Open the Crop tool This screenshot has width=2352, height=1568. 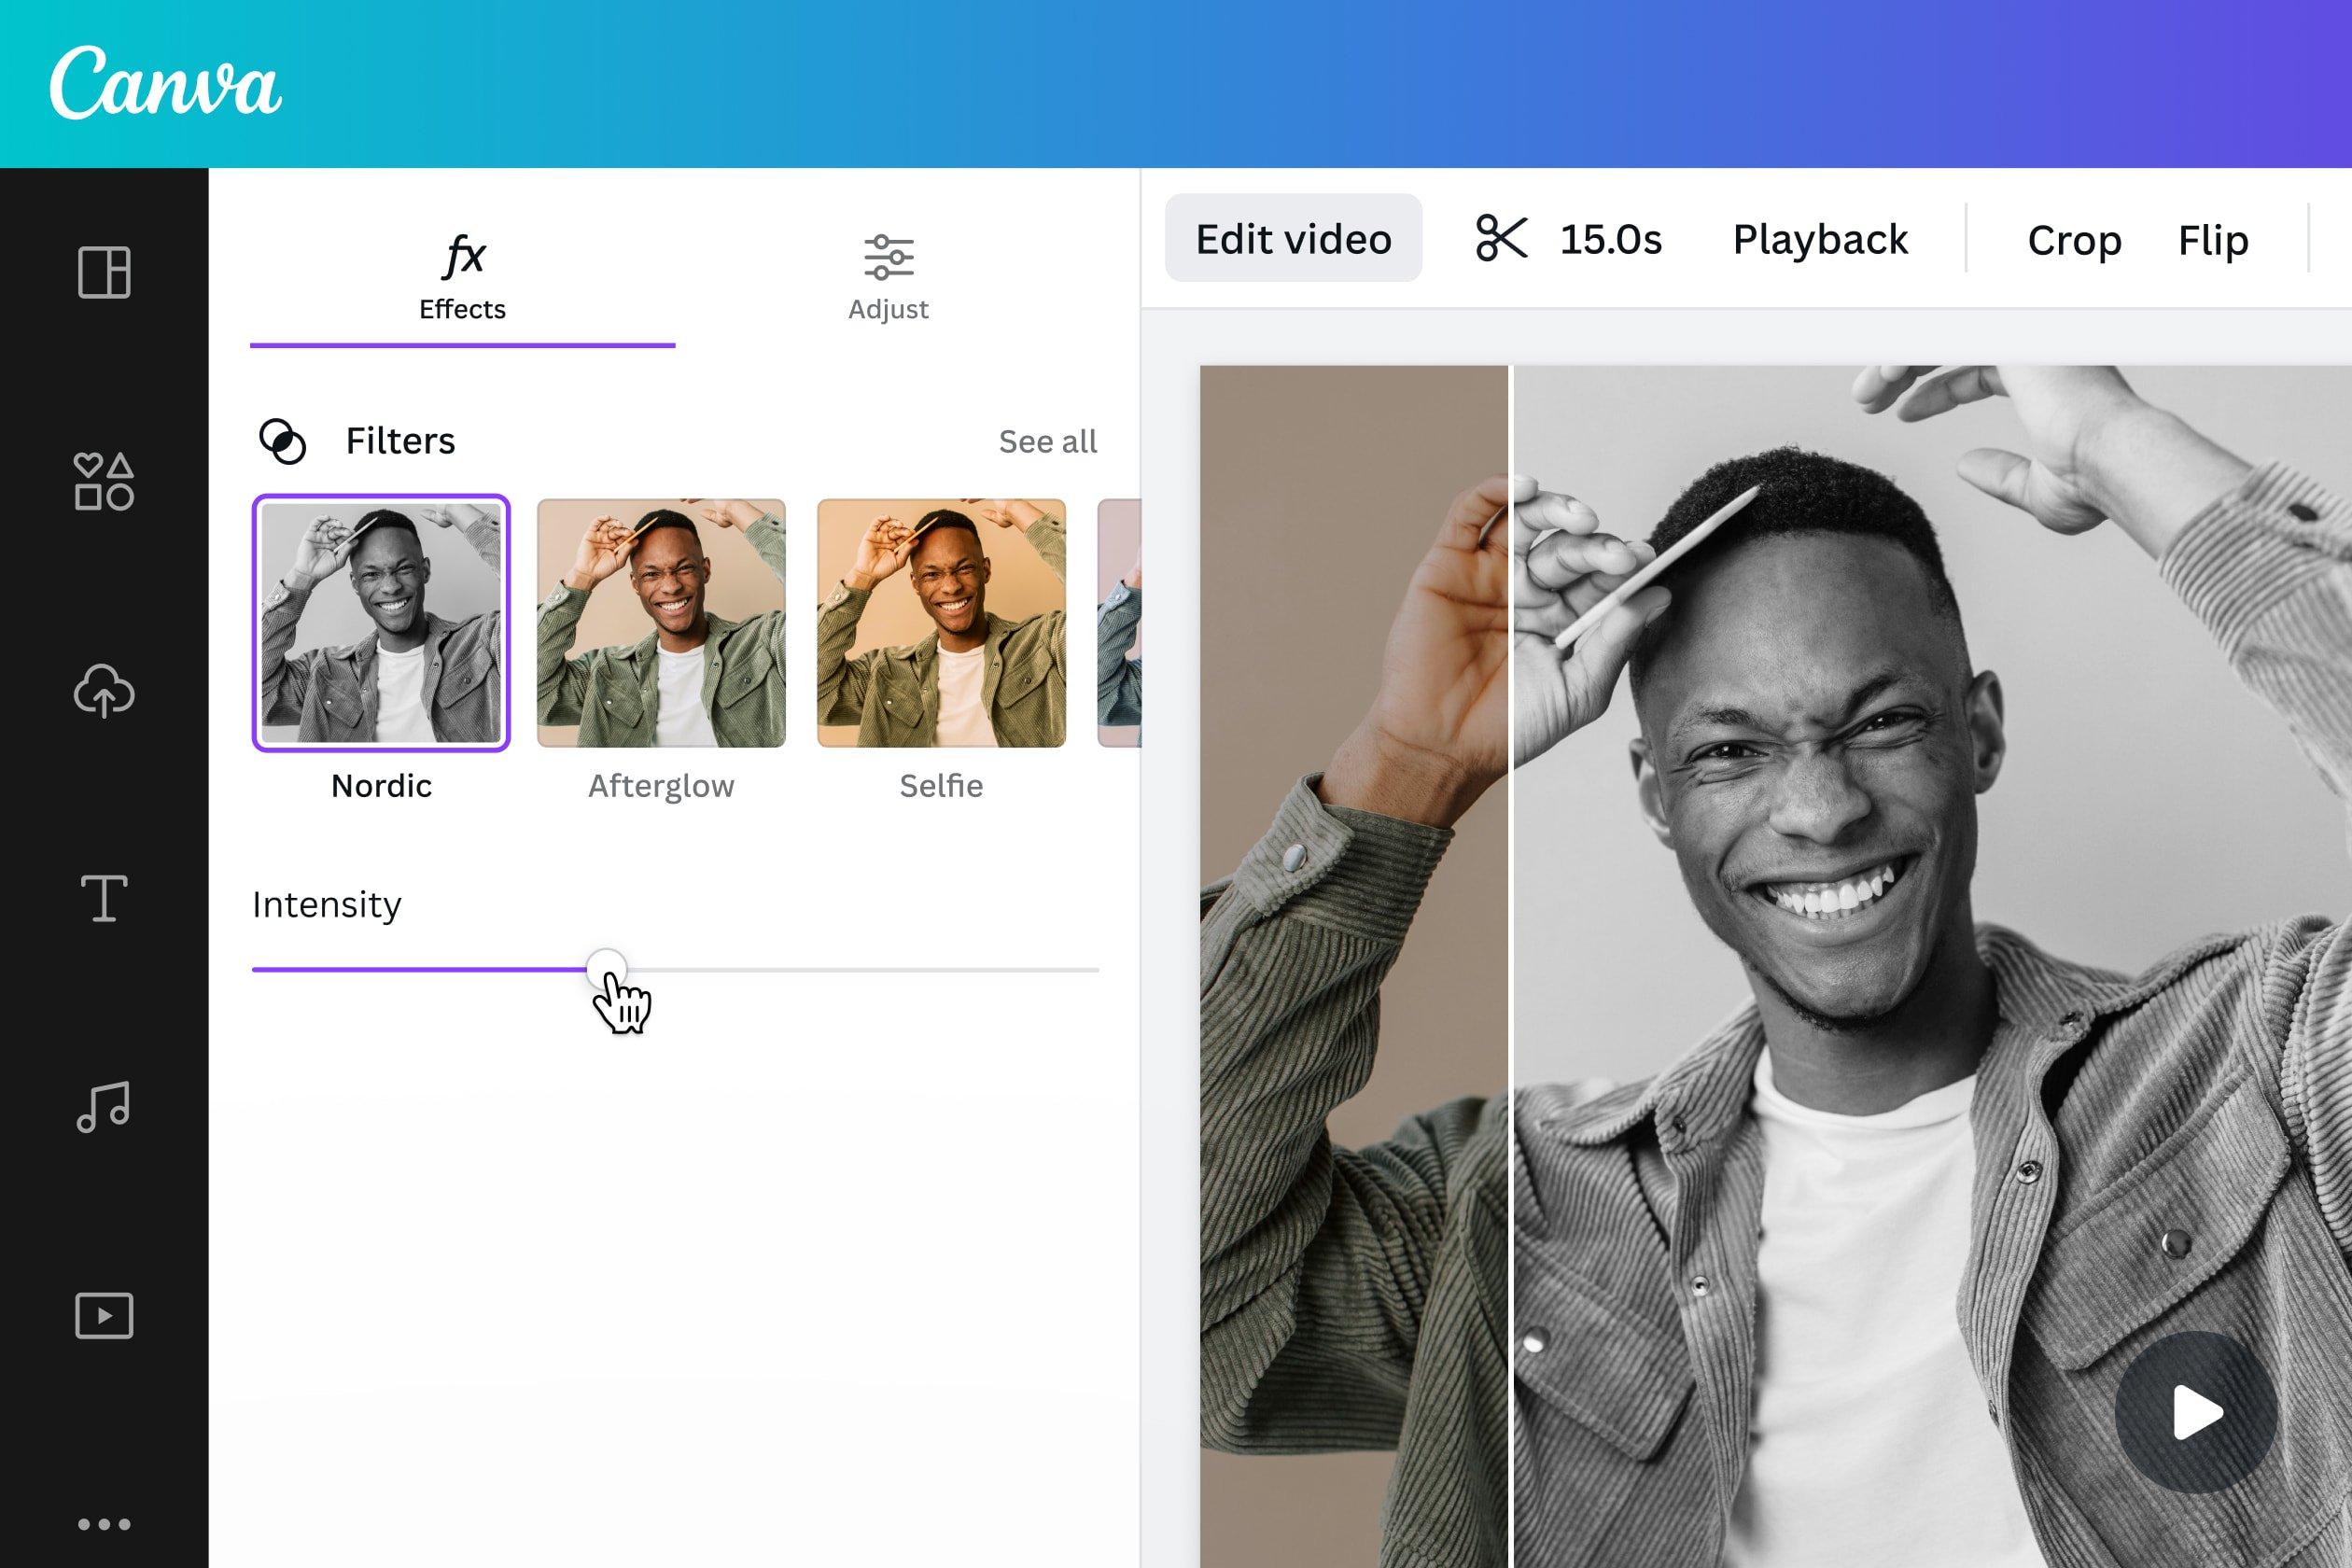[2074, 240]
